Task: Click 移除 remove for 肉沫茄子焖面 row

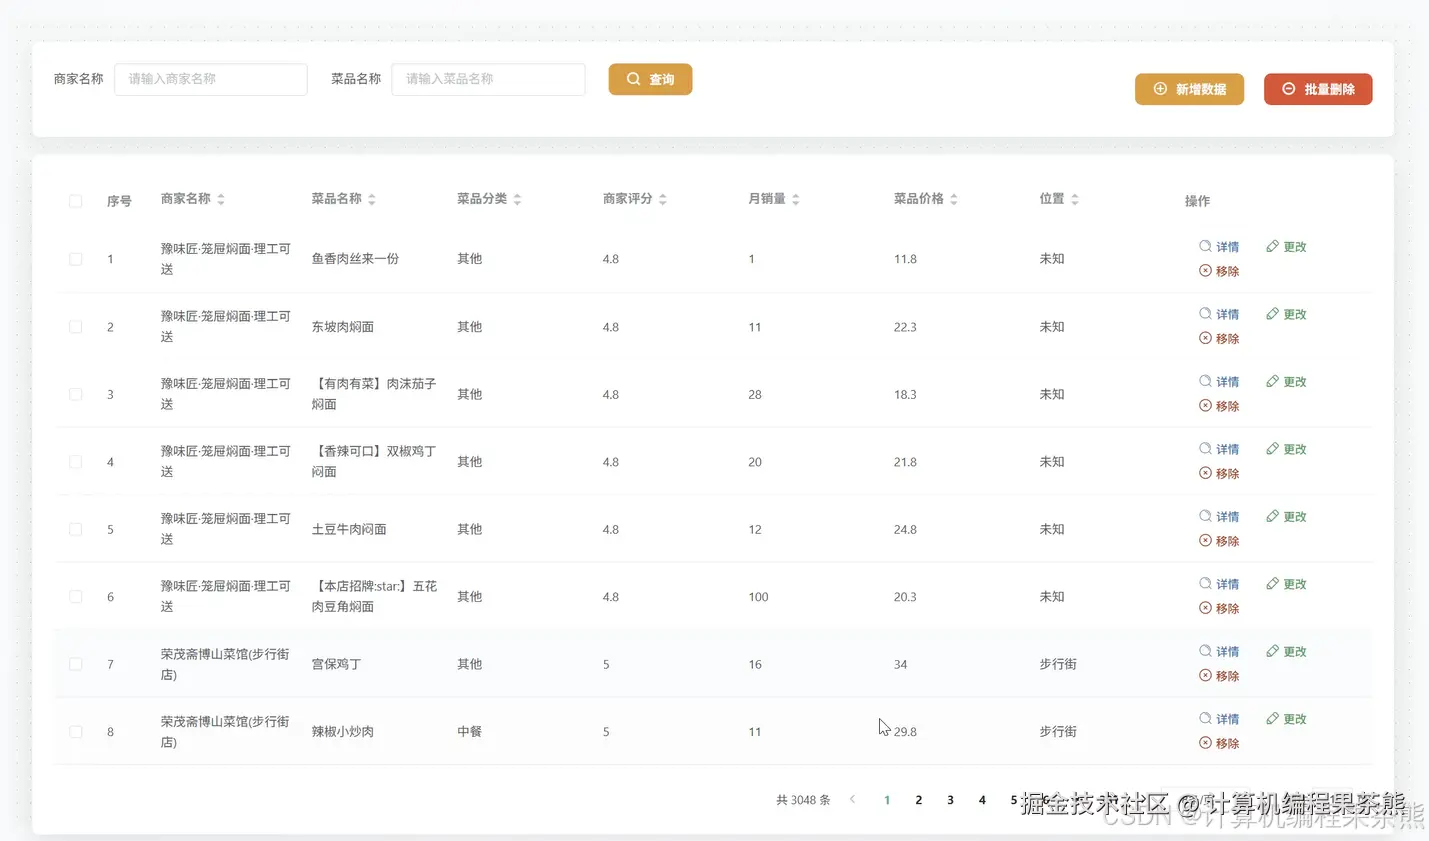Action: [1219, 406]
